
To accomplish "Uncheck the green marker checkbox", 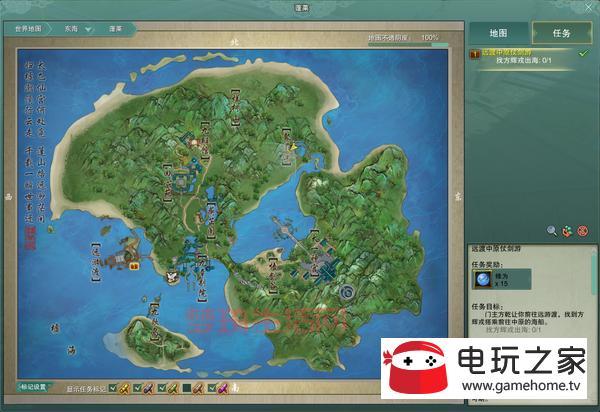I will click(x=162, y=388).
